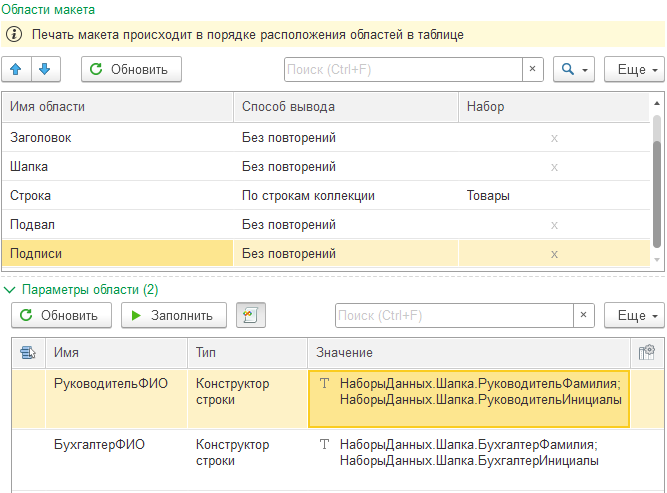Click the info icon in the yellow banner
This screenshot has height=493, width=667.
(x=14, y=34)
